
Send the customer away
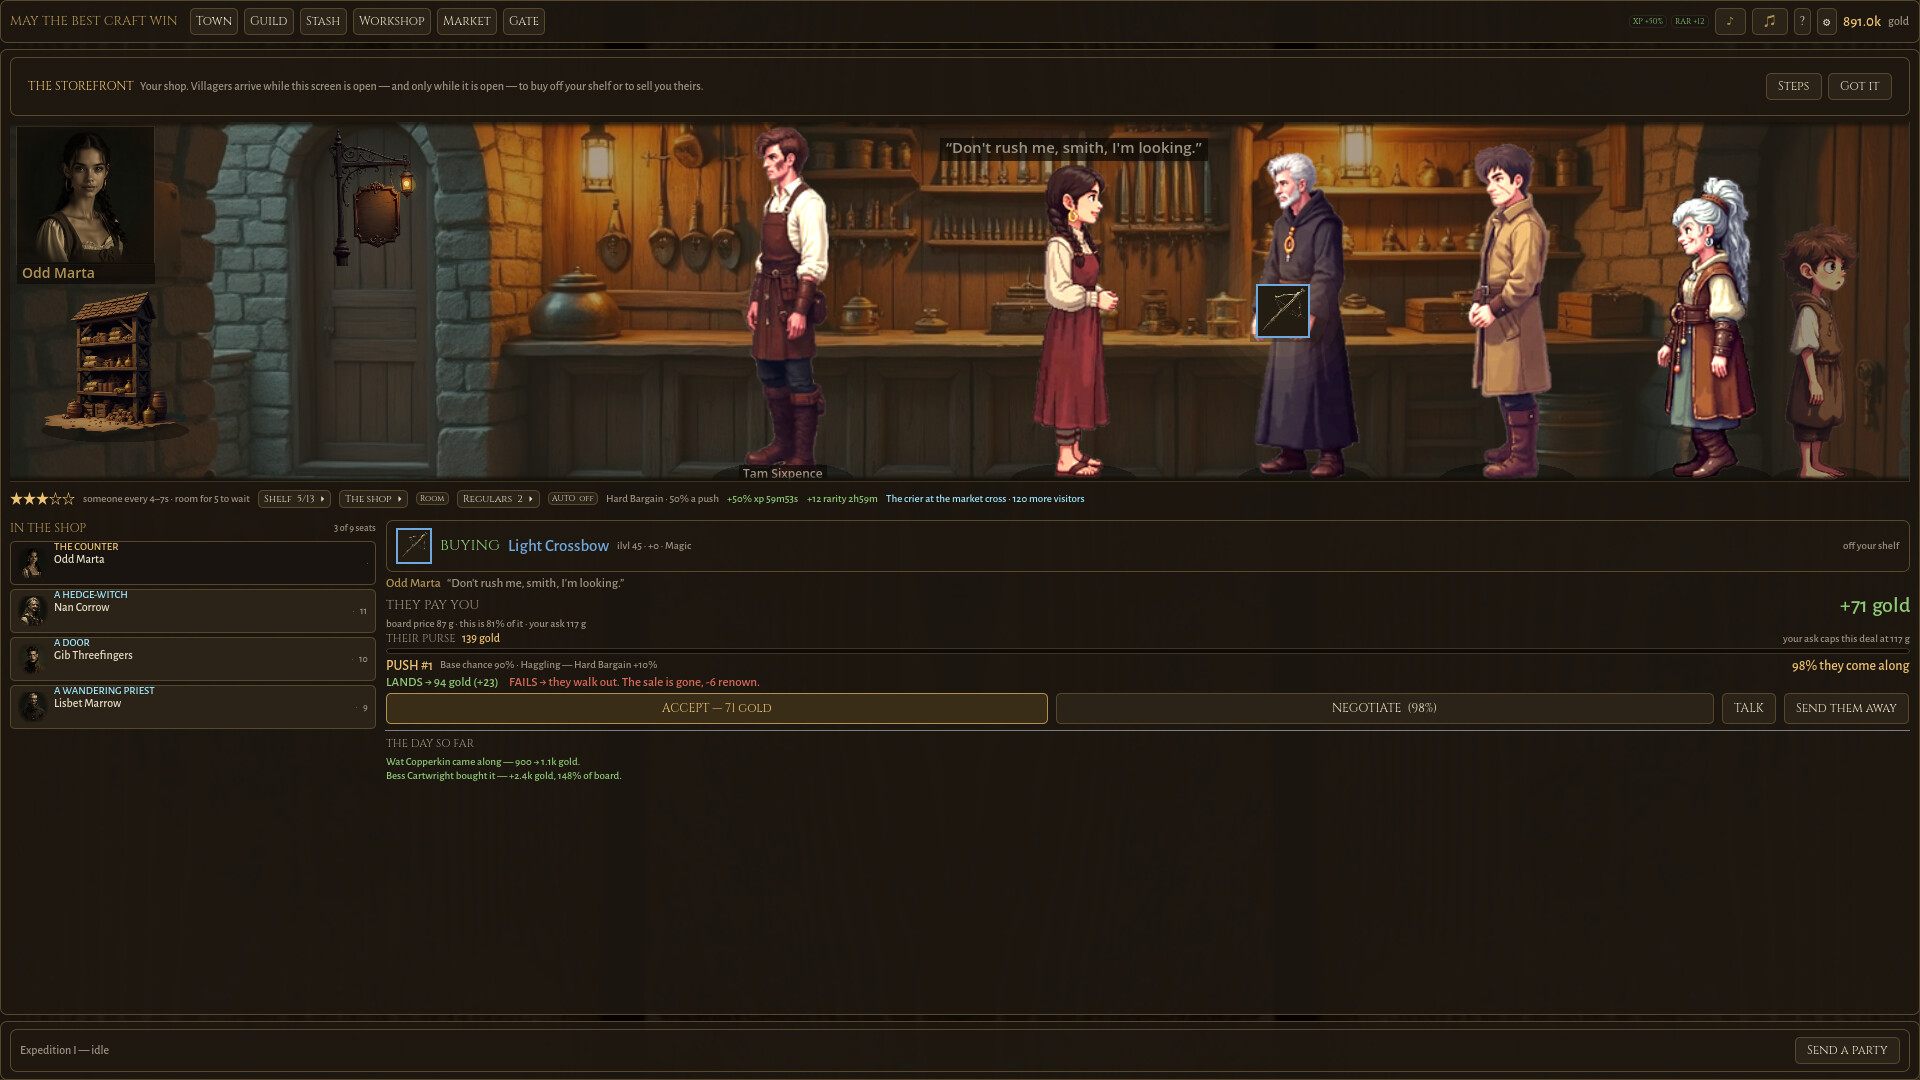pyautogui.click(x=1846, y=708)
